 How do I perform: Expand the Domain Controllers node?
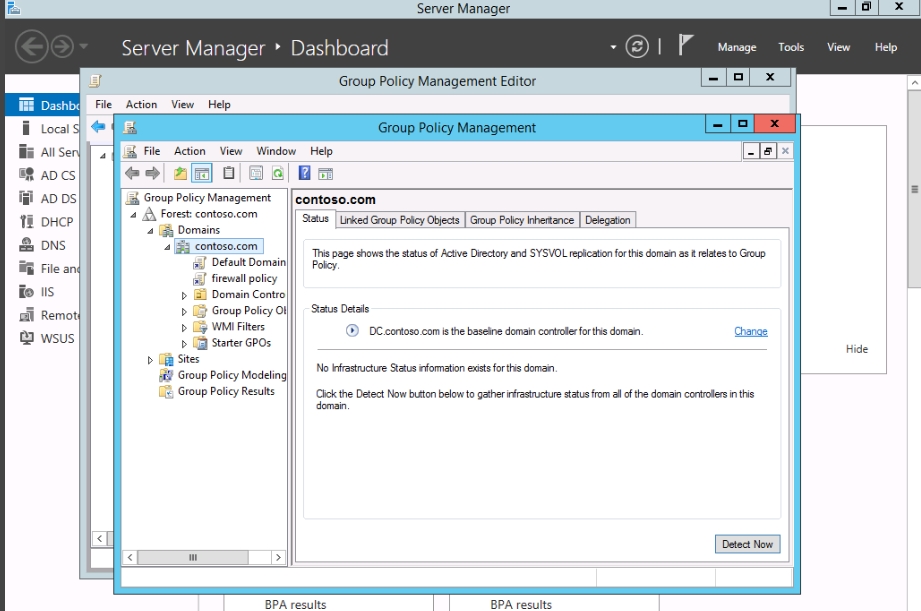coord(184,296)
